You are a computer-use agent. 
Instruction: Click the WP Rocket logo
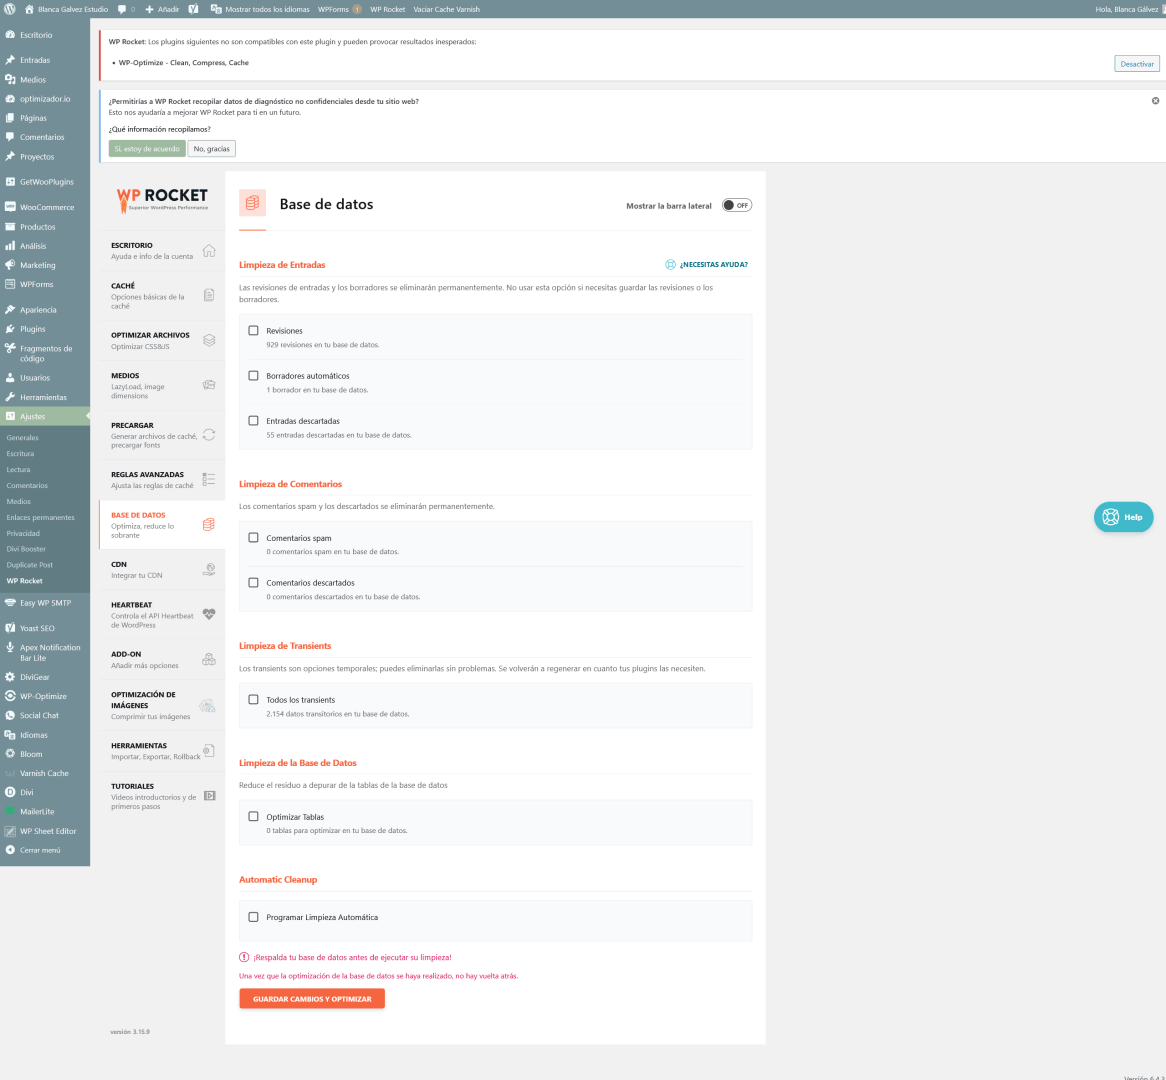(x=162, y=199)
